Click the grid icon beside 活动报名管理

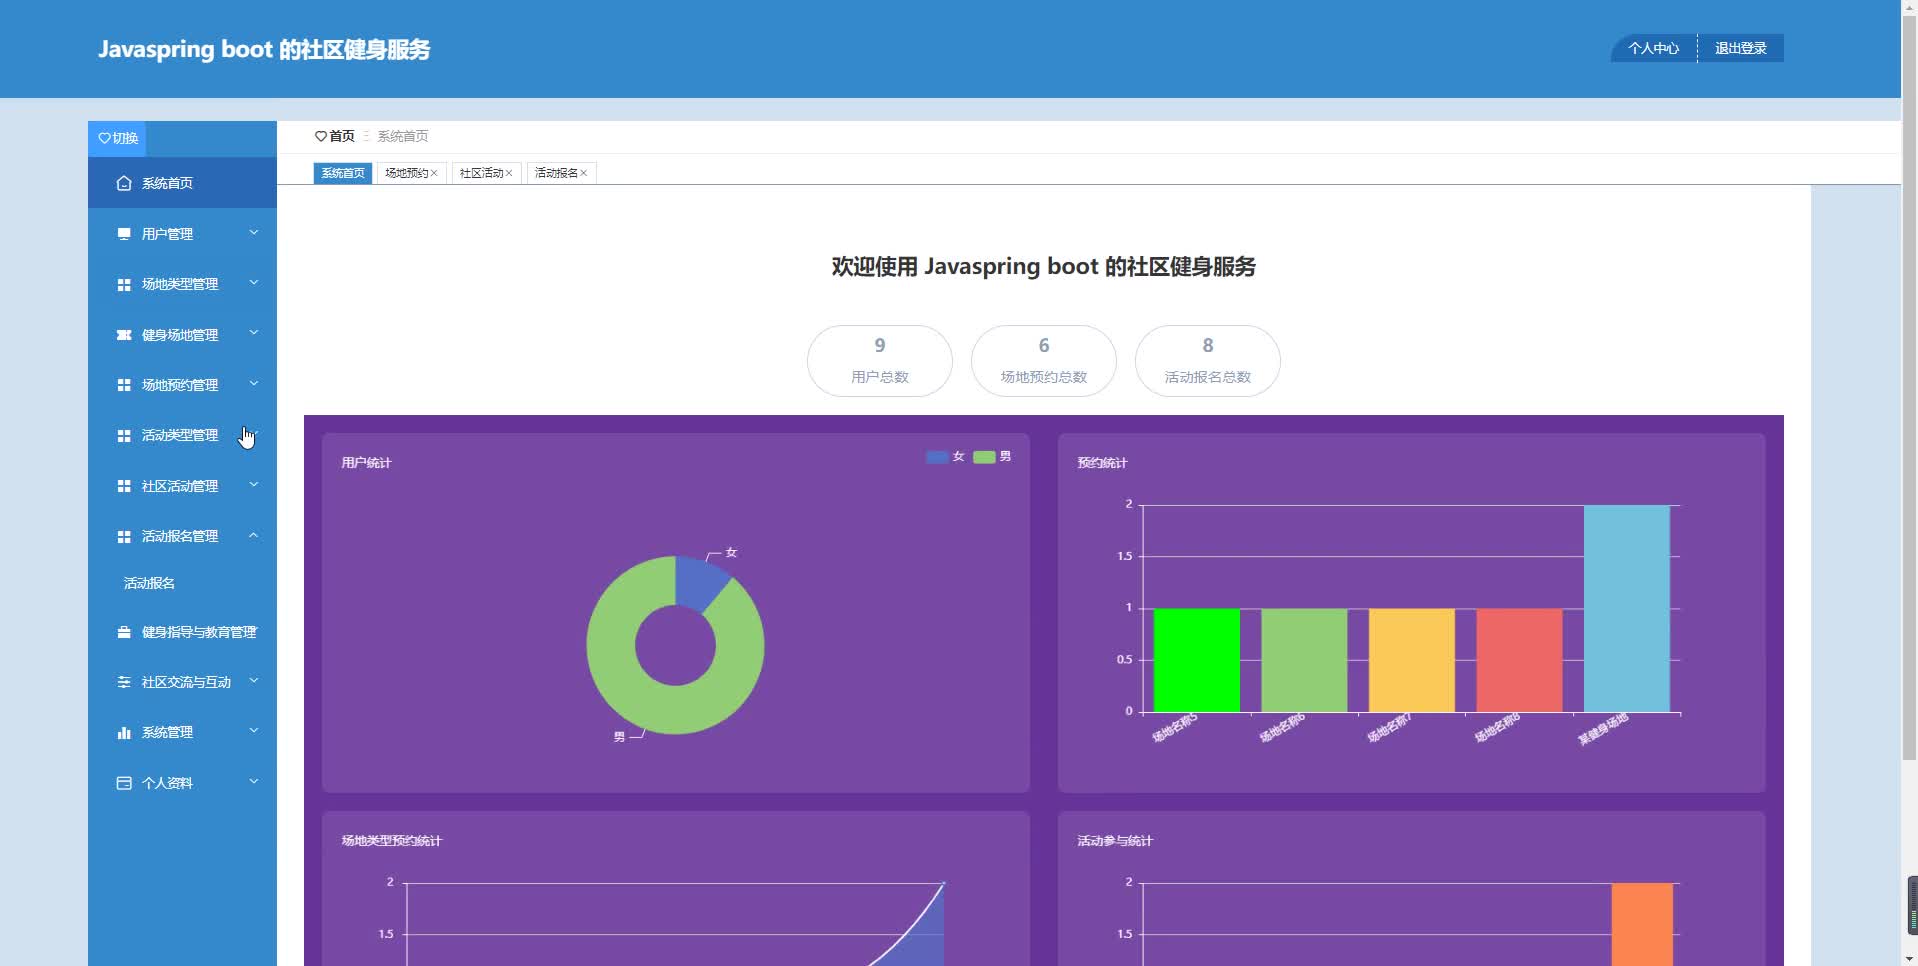(124, 537)
